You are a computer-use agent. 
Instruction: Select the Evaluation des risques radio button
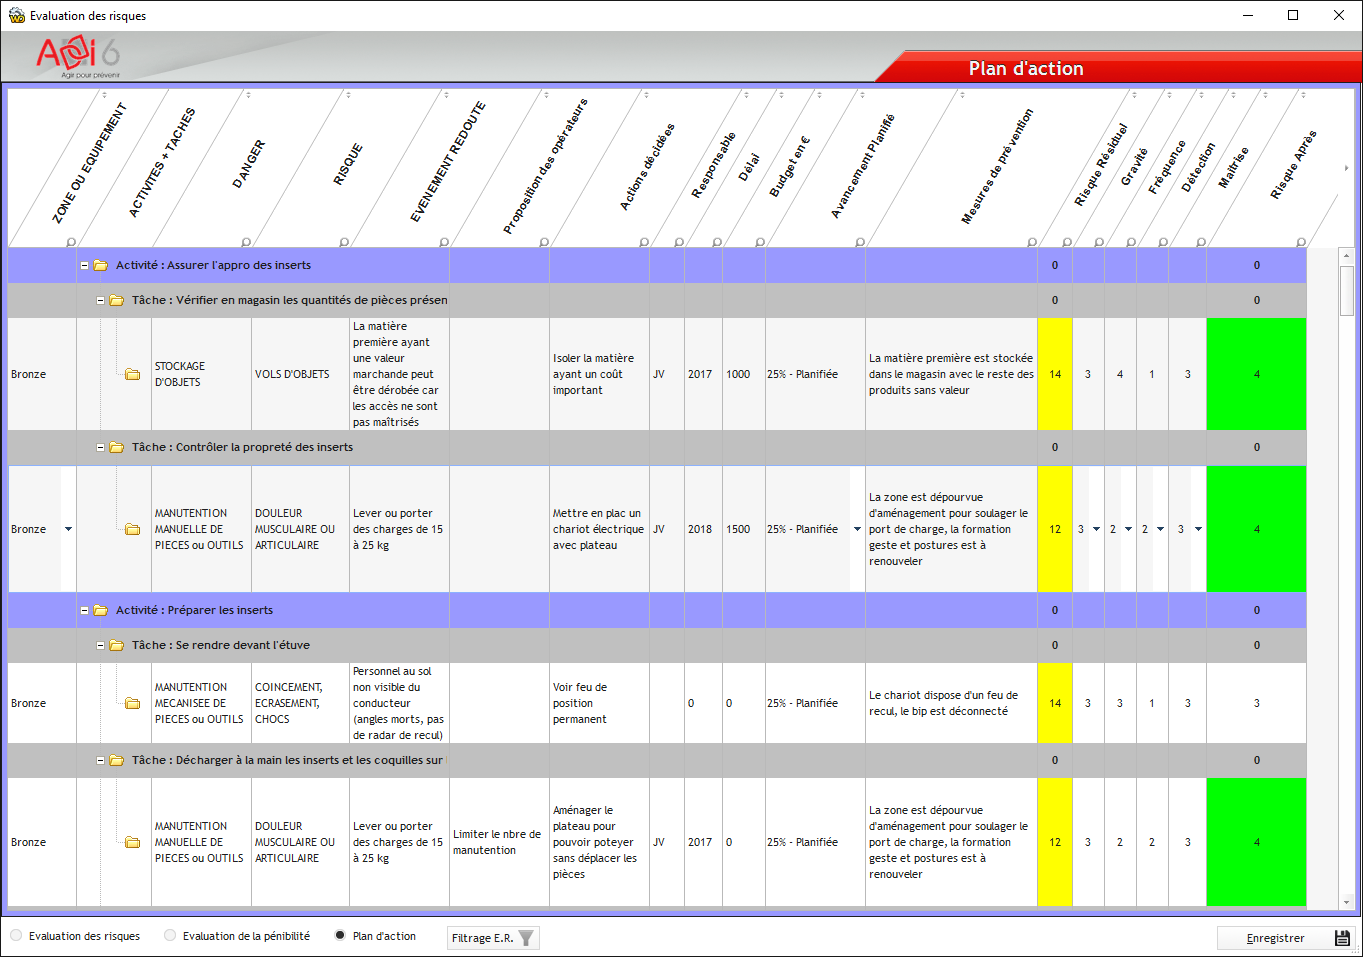pyautogui.click(x=16, y=936)
